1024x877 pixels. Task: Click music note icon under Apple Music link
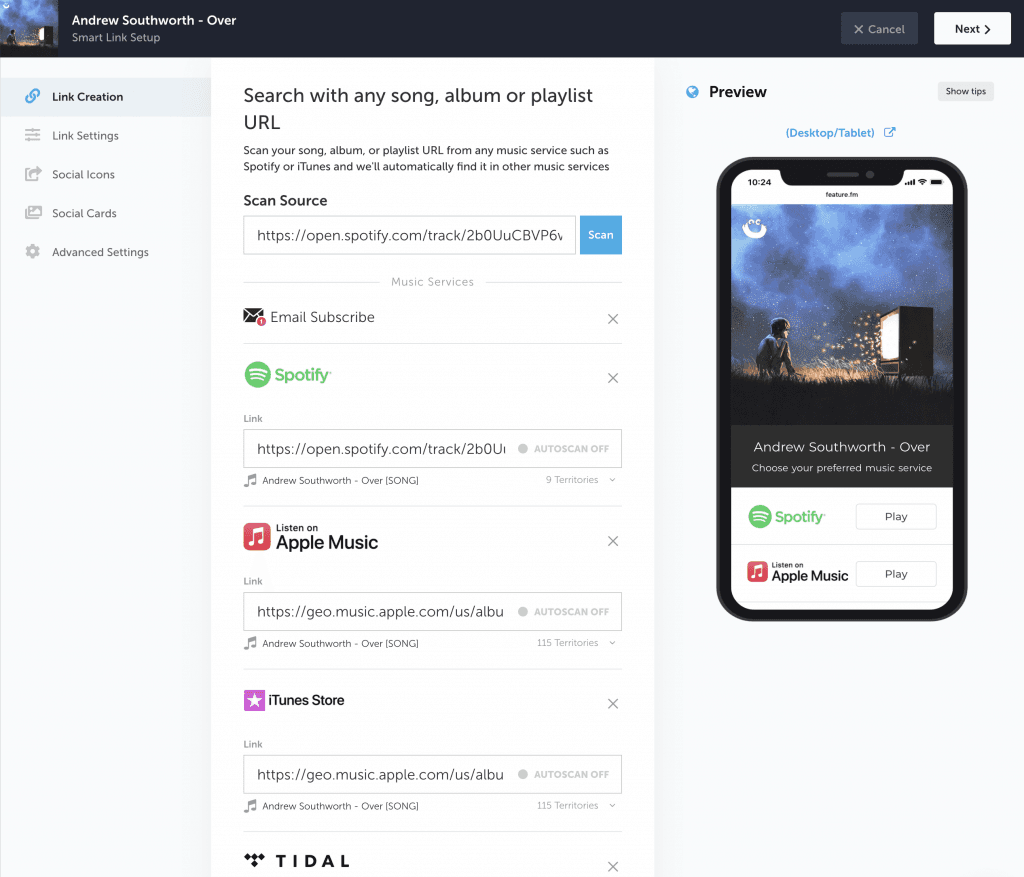pyautogui.click(x=250, y=643)
